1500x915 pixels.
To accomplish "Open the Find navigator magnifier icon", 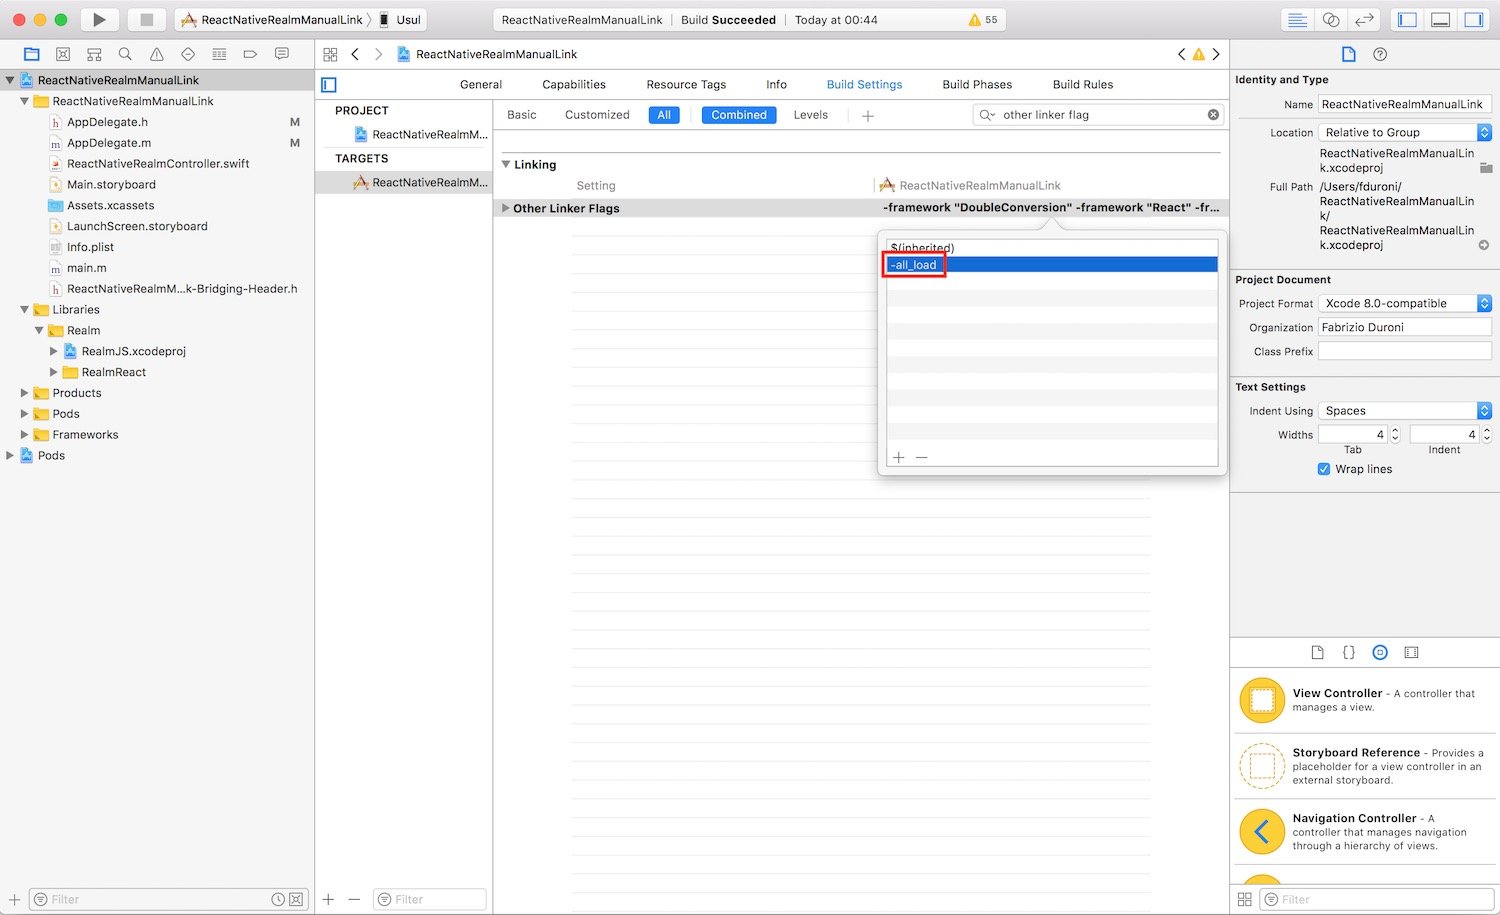I will click(x=125, y=54).
